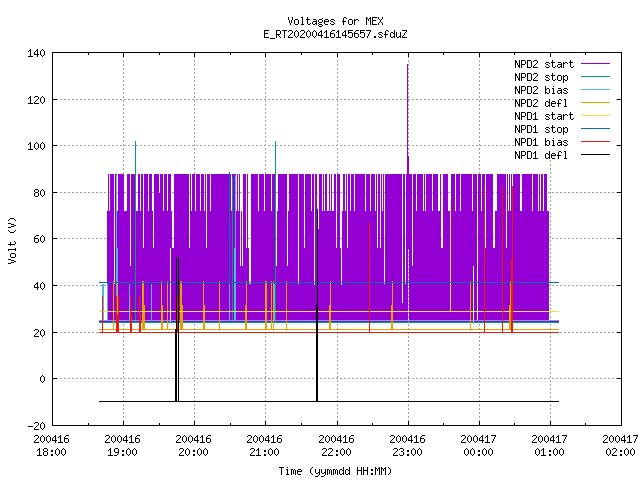Click the purple spike peaking near 135 V
This screenshot has height=480, width=640.
coord(407,118)
